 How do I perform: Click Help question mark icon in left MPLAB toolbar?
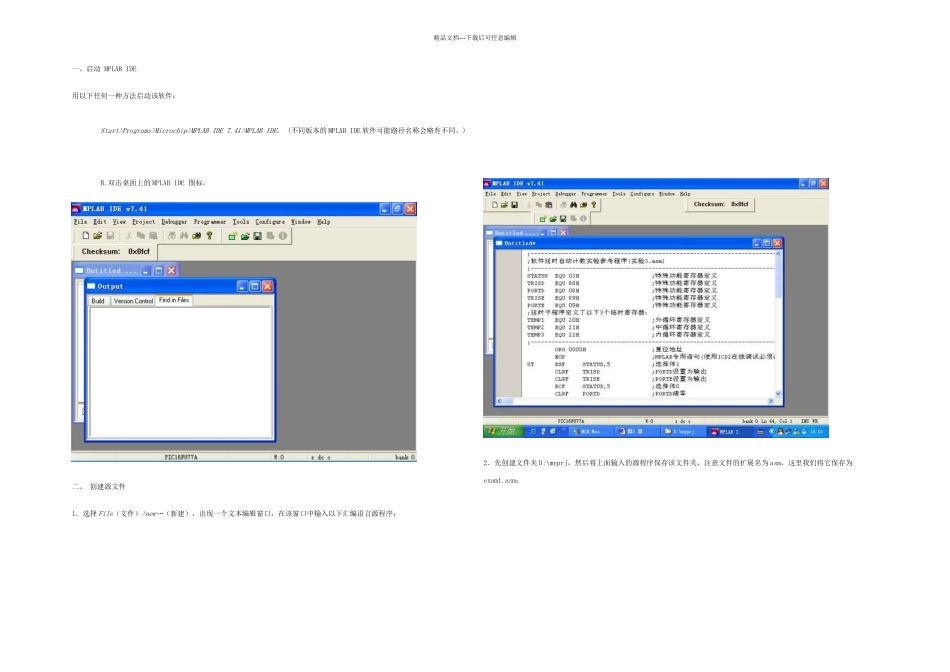(209, 236)
